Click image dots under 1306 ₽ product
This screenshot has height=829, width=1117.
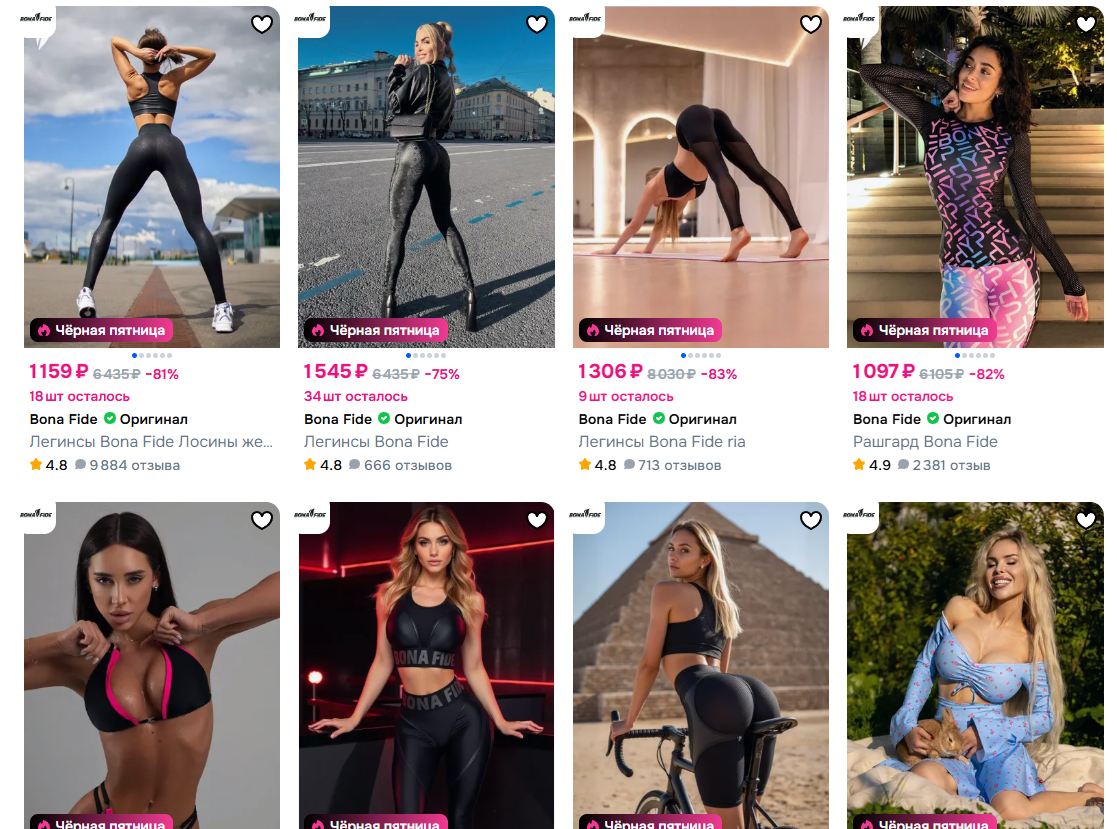tap(701, 355)
